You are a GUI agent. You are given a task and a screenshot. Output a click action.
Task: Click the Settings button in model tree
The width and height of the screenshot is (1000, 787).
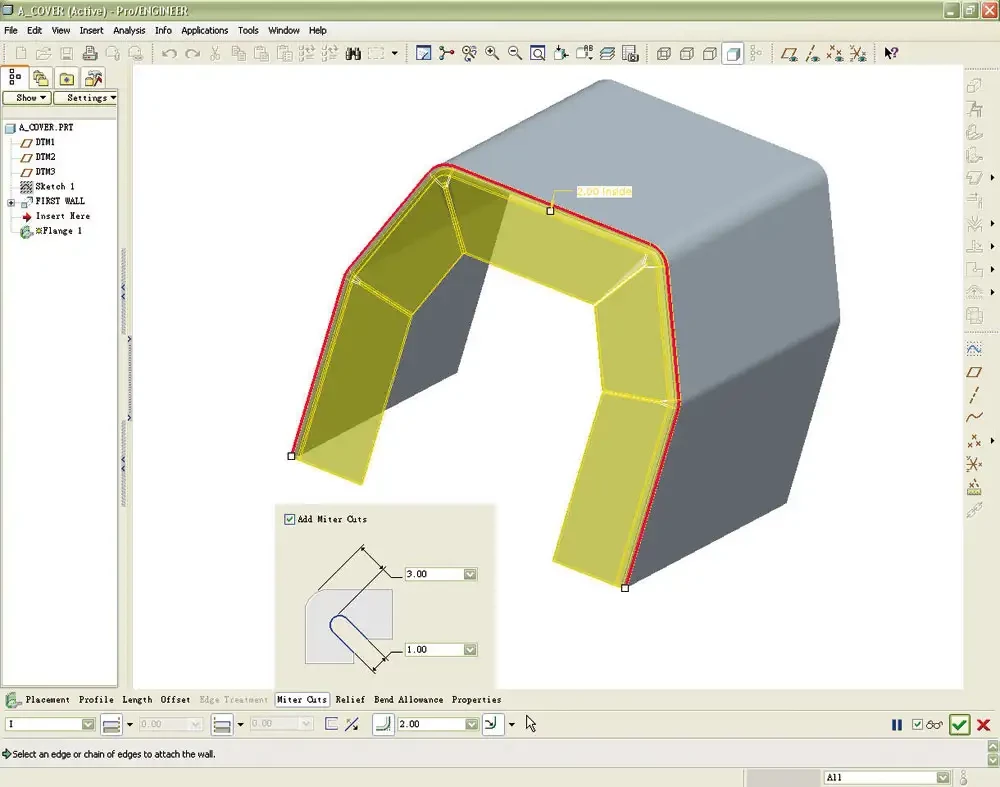[x=86, y=98]
